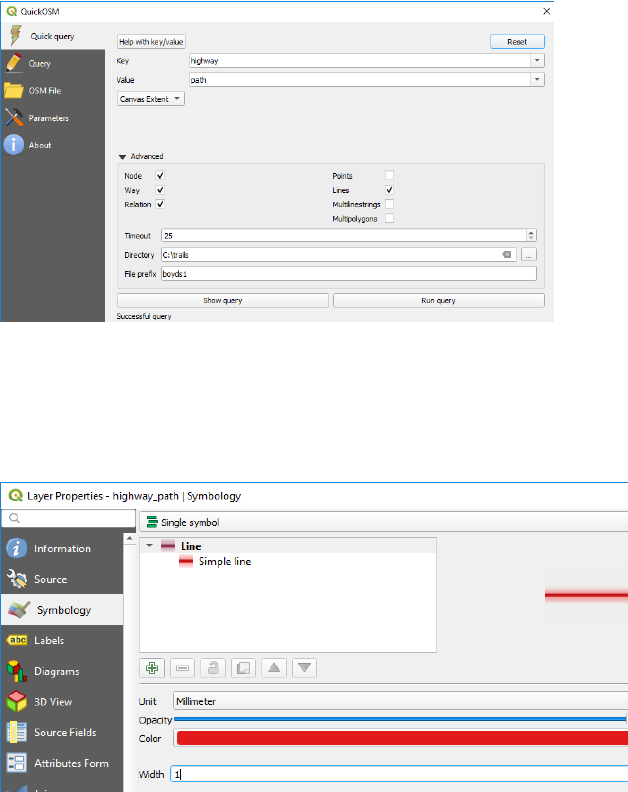Click the Source Fields icon
The width and height of the screenshot is (628, 792).
coord(16,732)
